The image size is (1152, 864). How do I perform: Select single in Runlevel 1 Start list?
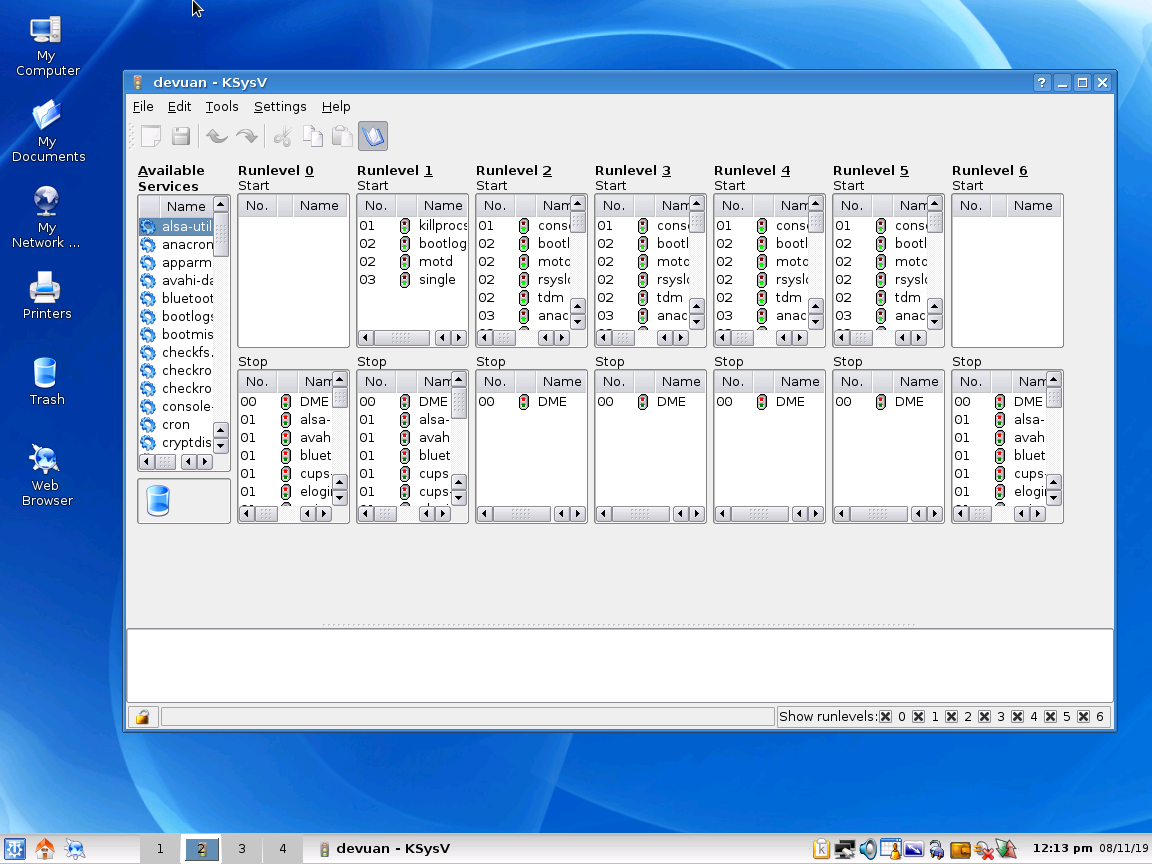point(412,280)
